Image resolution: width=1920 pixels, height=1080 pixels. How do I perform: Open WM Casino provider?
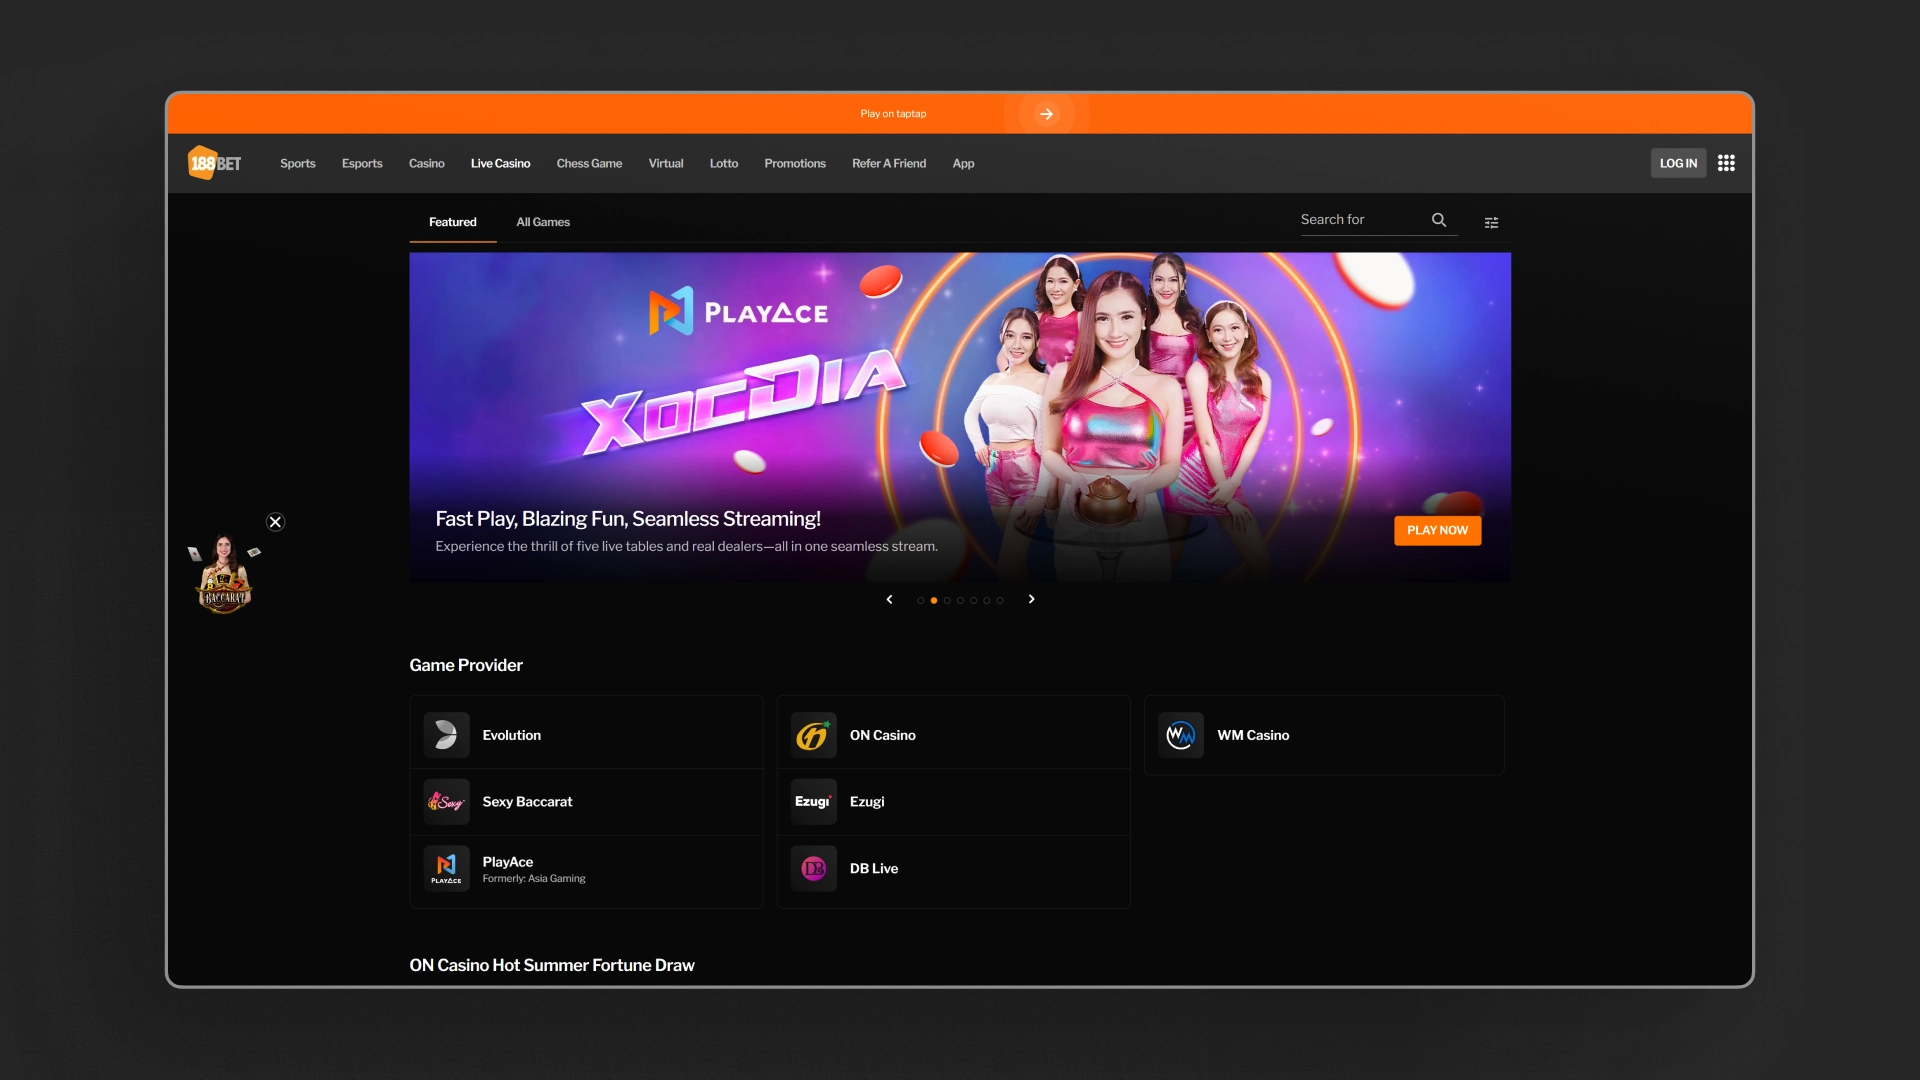[x=1324, y=735]
